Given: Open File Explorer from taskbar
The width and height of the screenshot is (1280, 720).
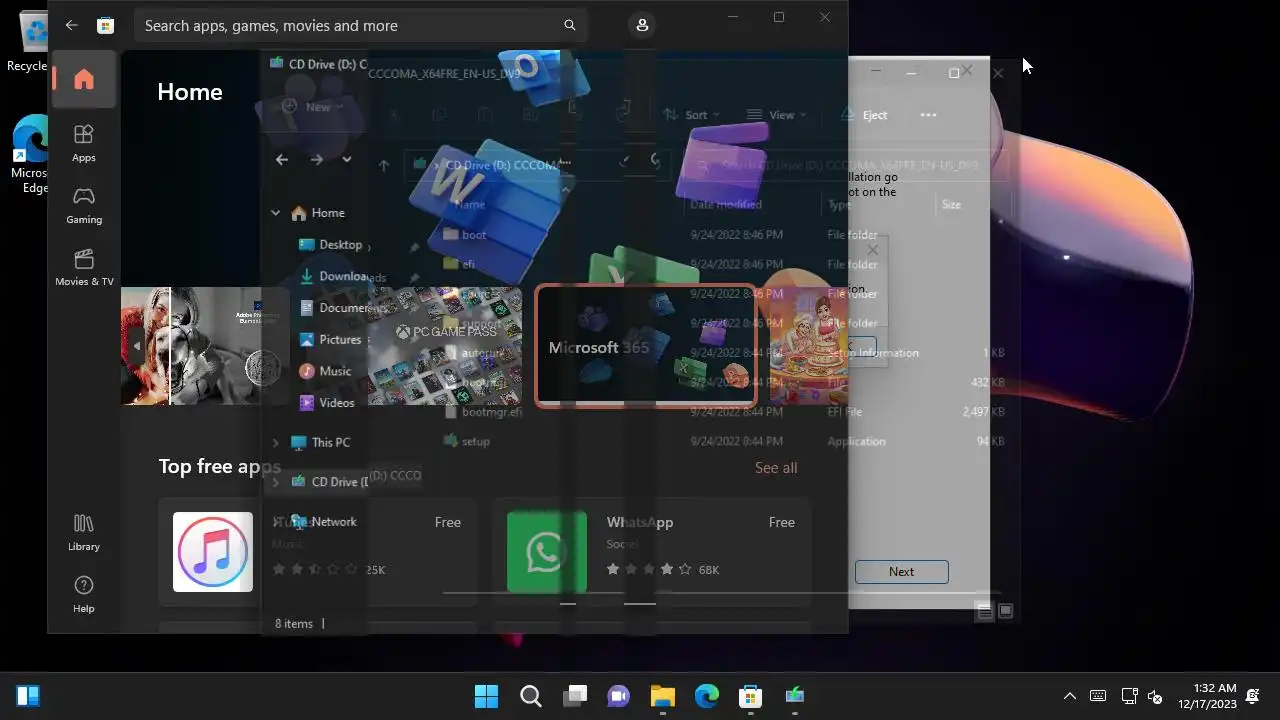Looking at the screenshot, I should coord(662,696).
